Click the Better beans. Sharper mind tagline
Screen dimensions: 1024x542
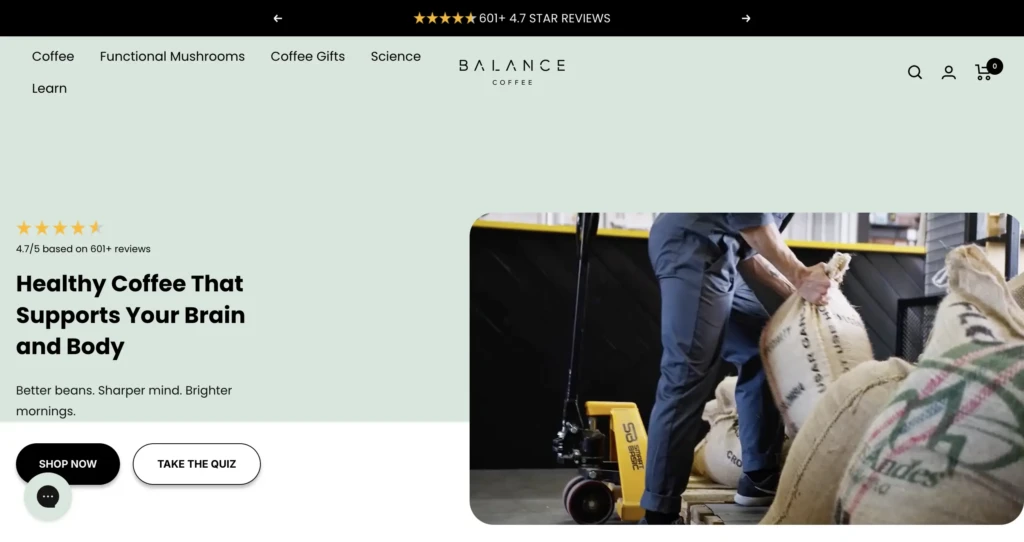[124, 400]
